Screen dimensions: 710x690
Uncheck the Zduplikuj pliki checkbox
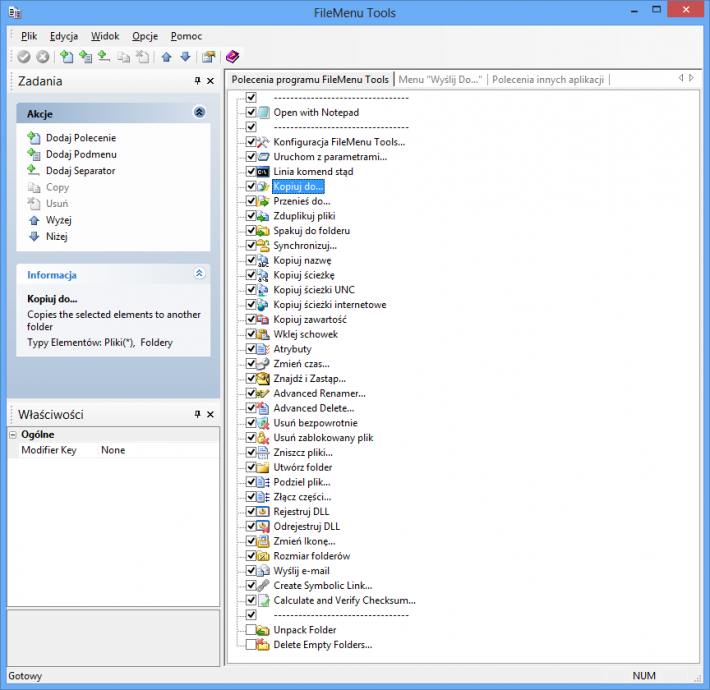pyautogui.click(x=251, y=216)
